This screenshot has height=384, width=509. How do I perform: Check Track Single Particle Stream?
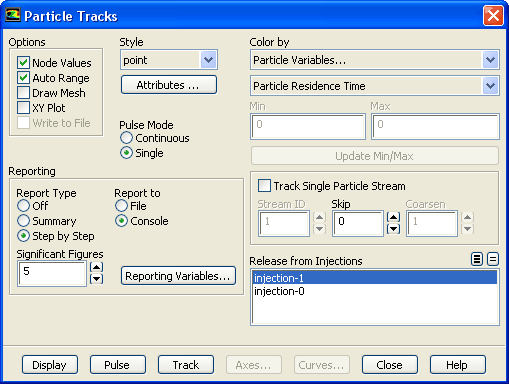point(264,186)
